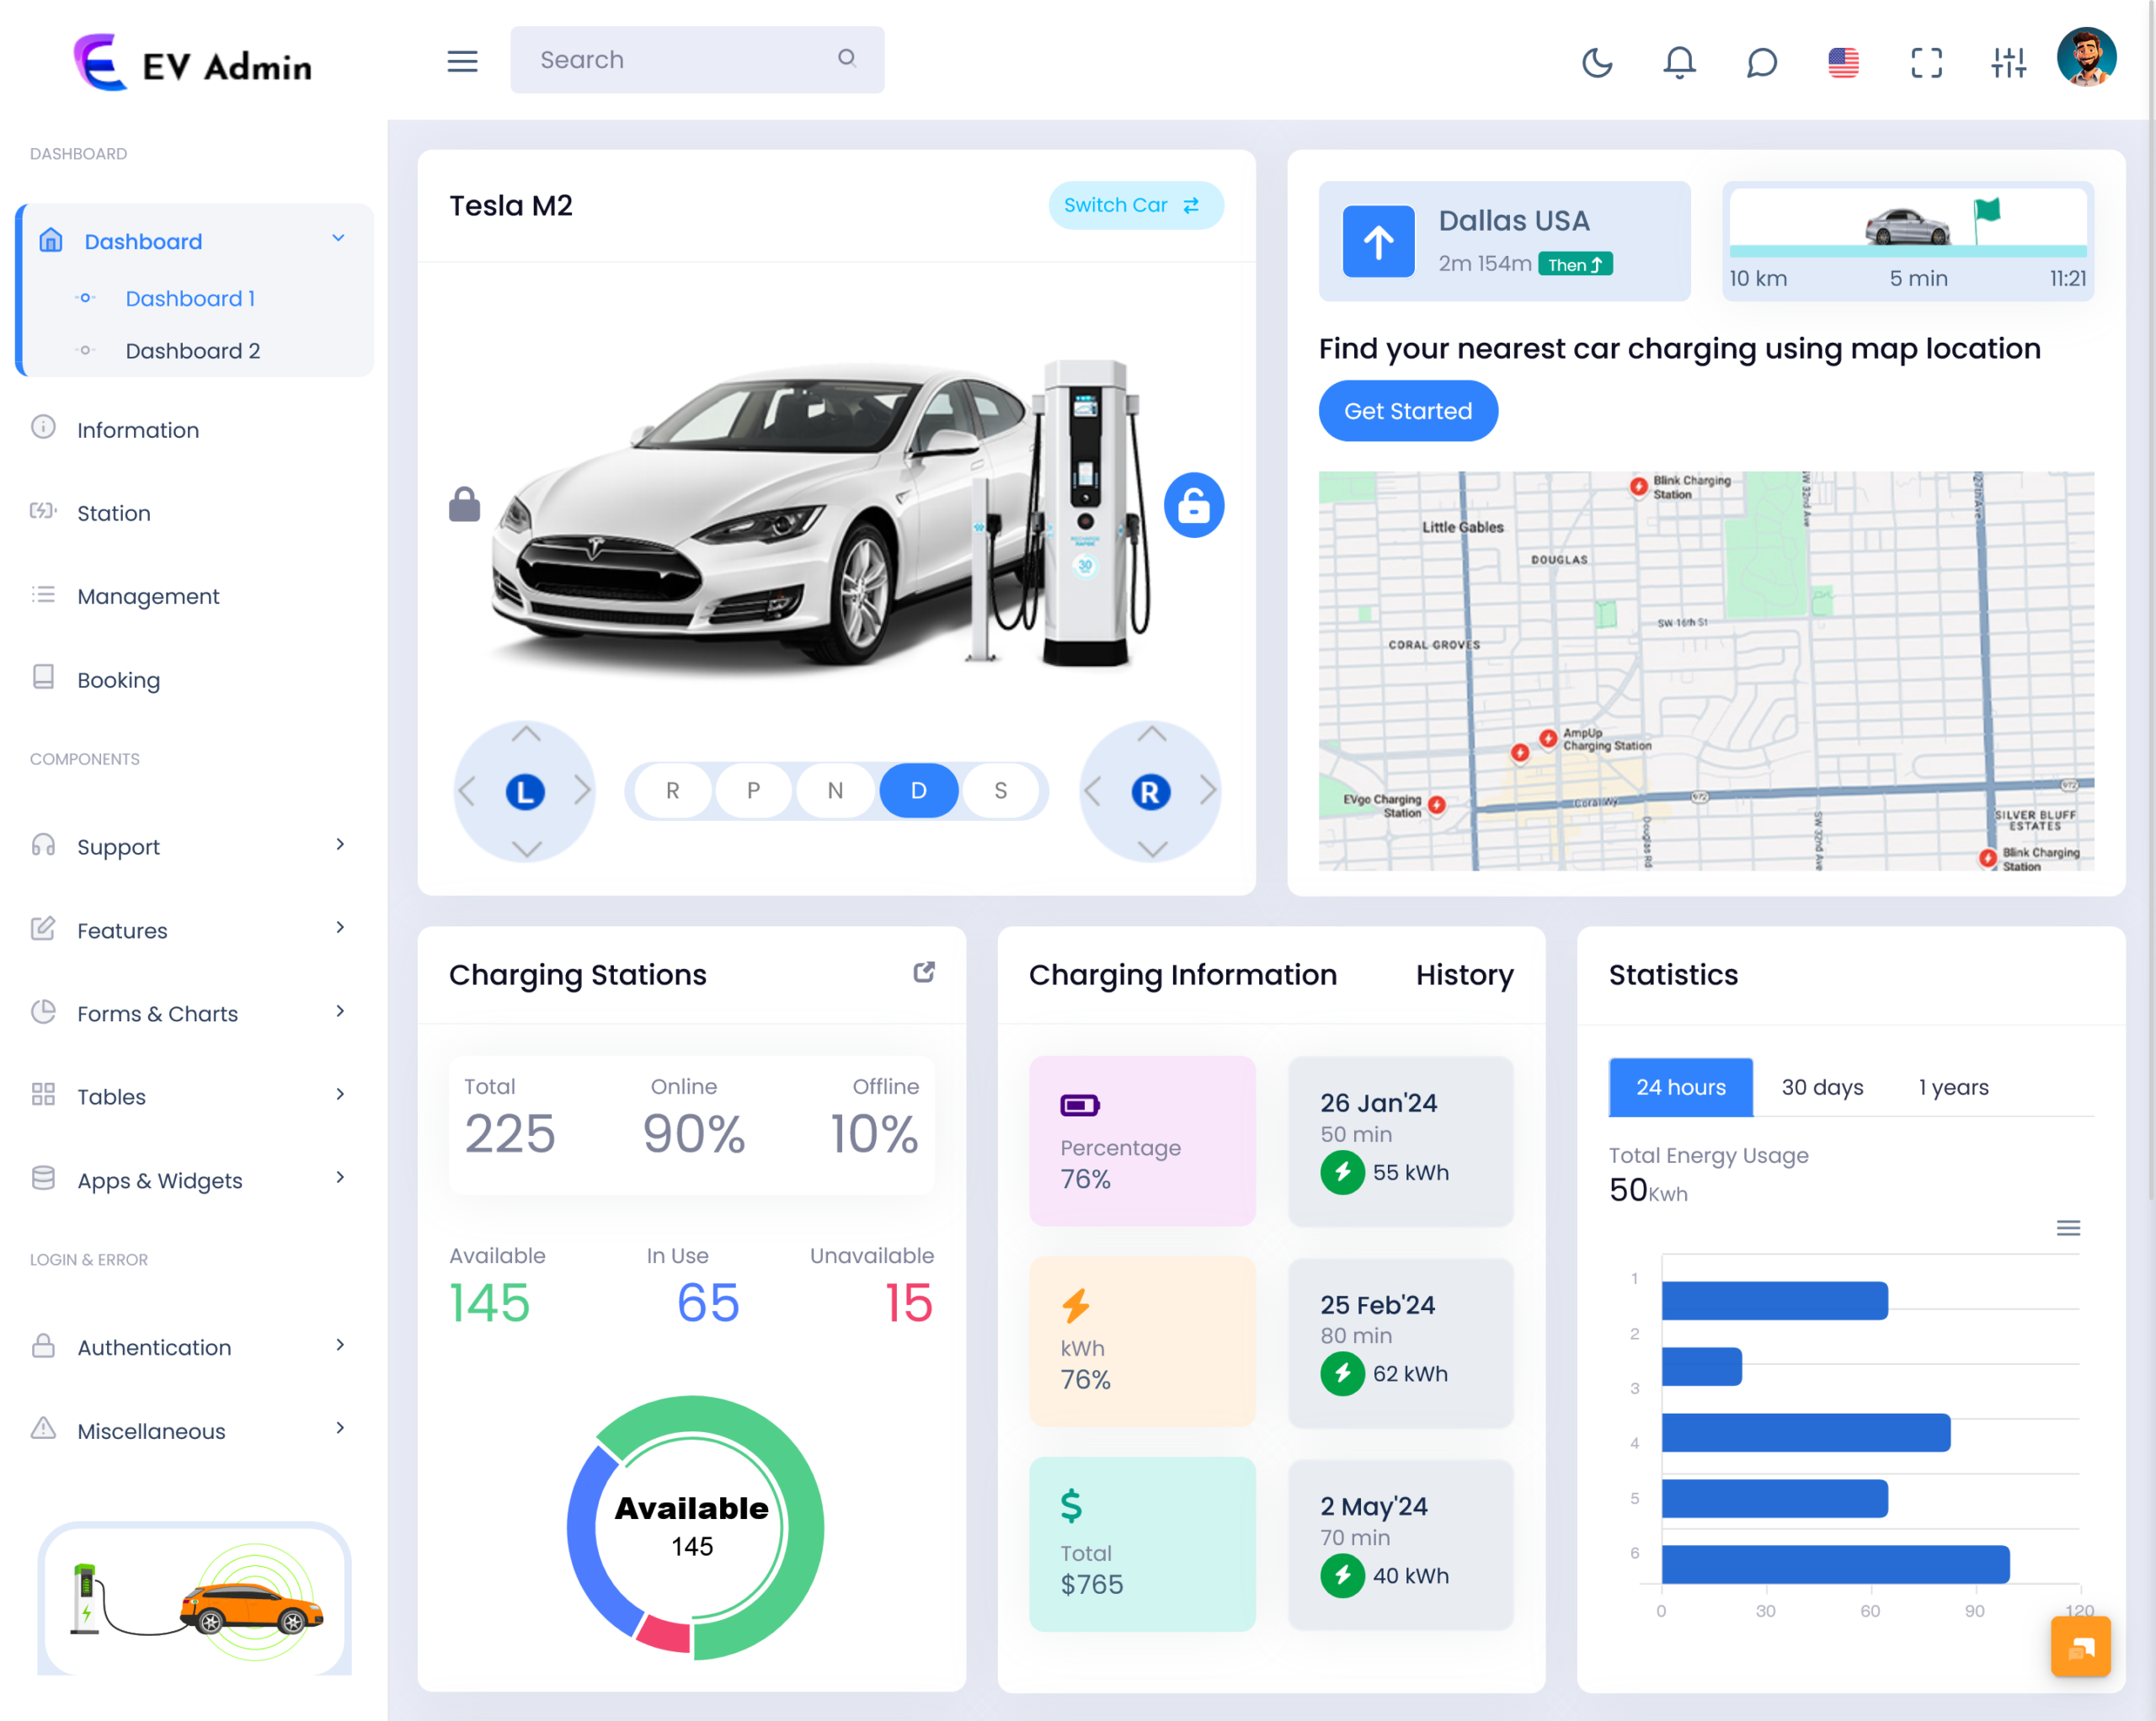The image size is (2156, 1721).
Task: Select gear S in the gear selector
Action: tap(1000, 791)
